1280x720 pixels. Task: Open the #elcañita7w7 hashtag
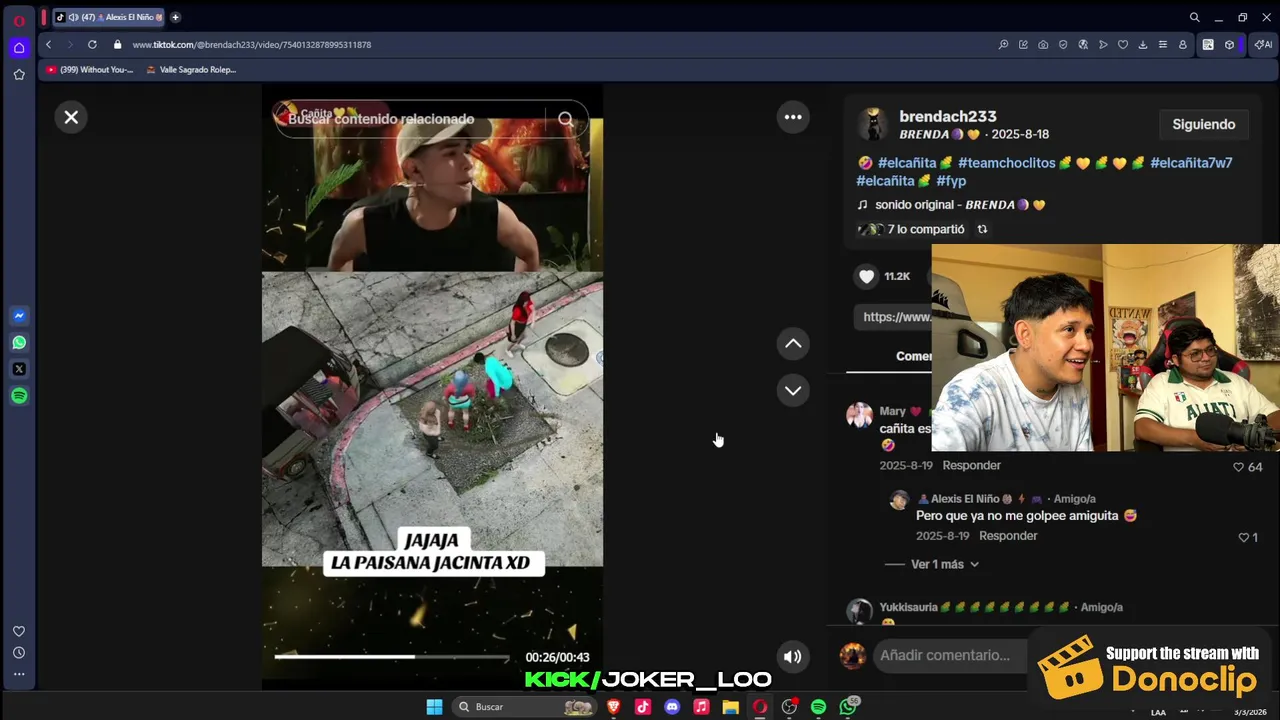pos(1191,162)
